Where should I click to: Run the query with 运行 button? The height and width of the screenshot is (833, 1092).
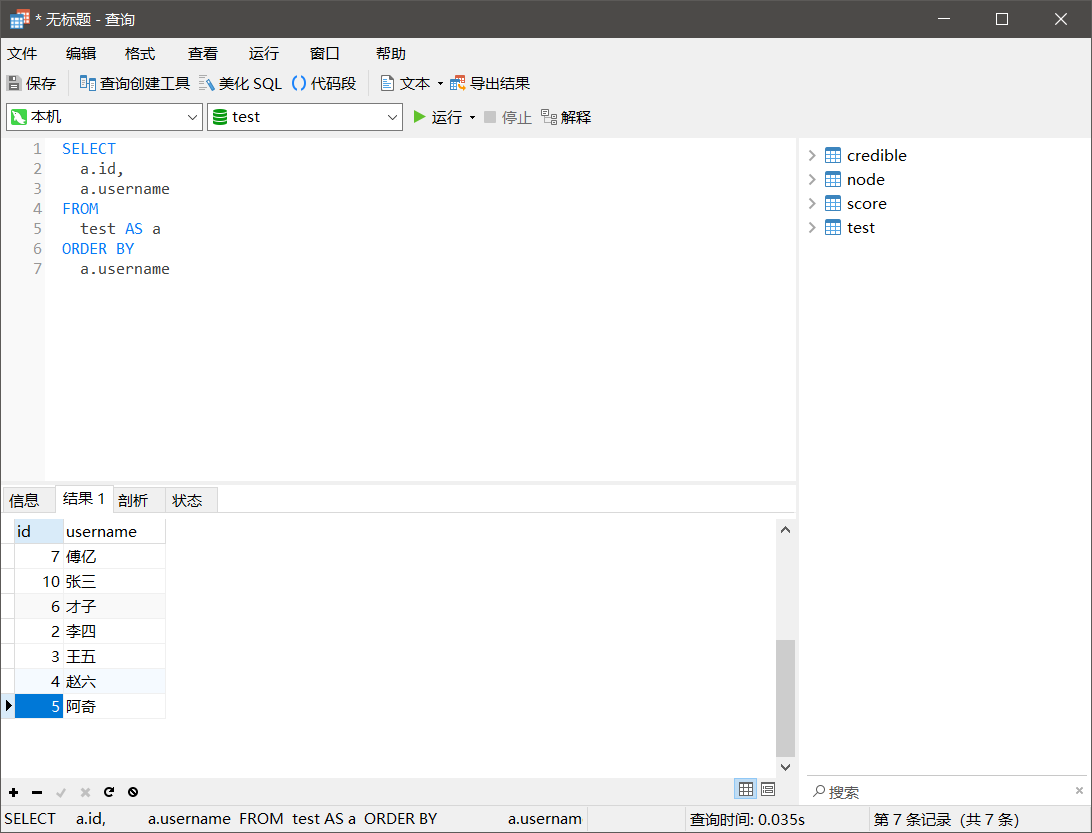(437, 117)
